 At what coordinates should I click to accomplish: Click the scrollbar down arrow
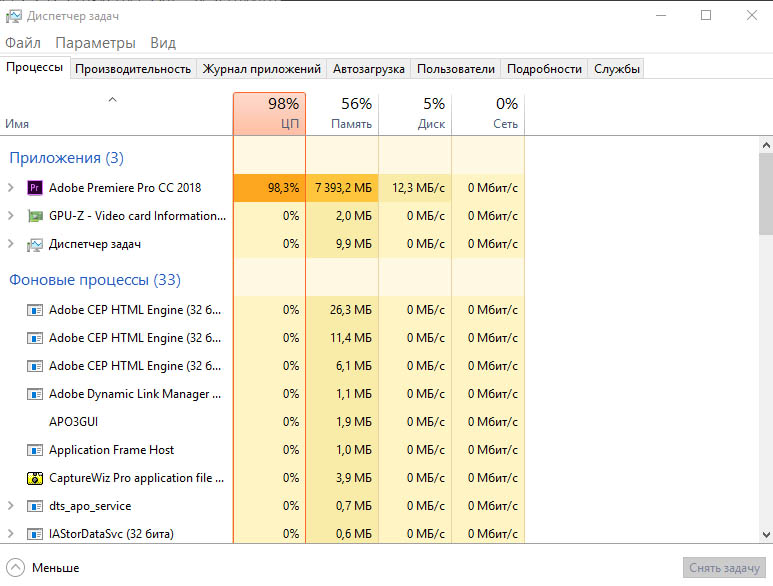(766, 535)
